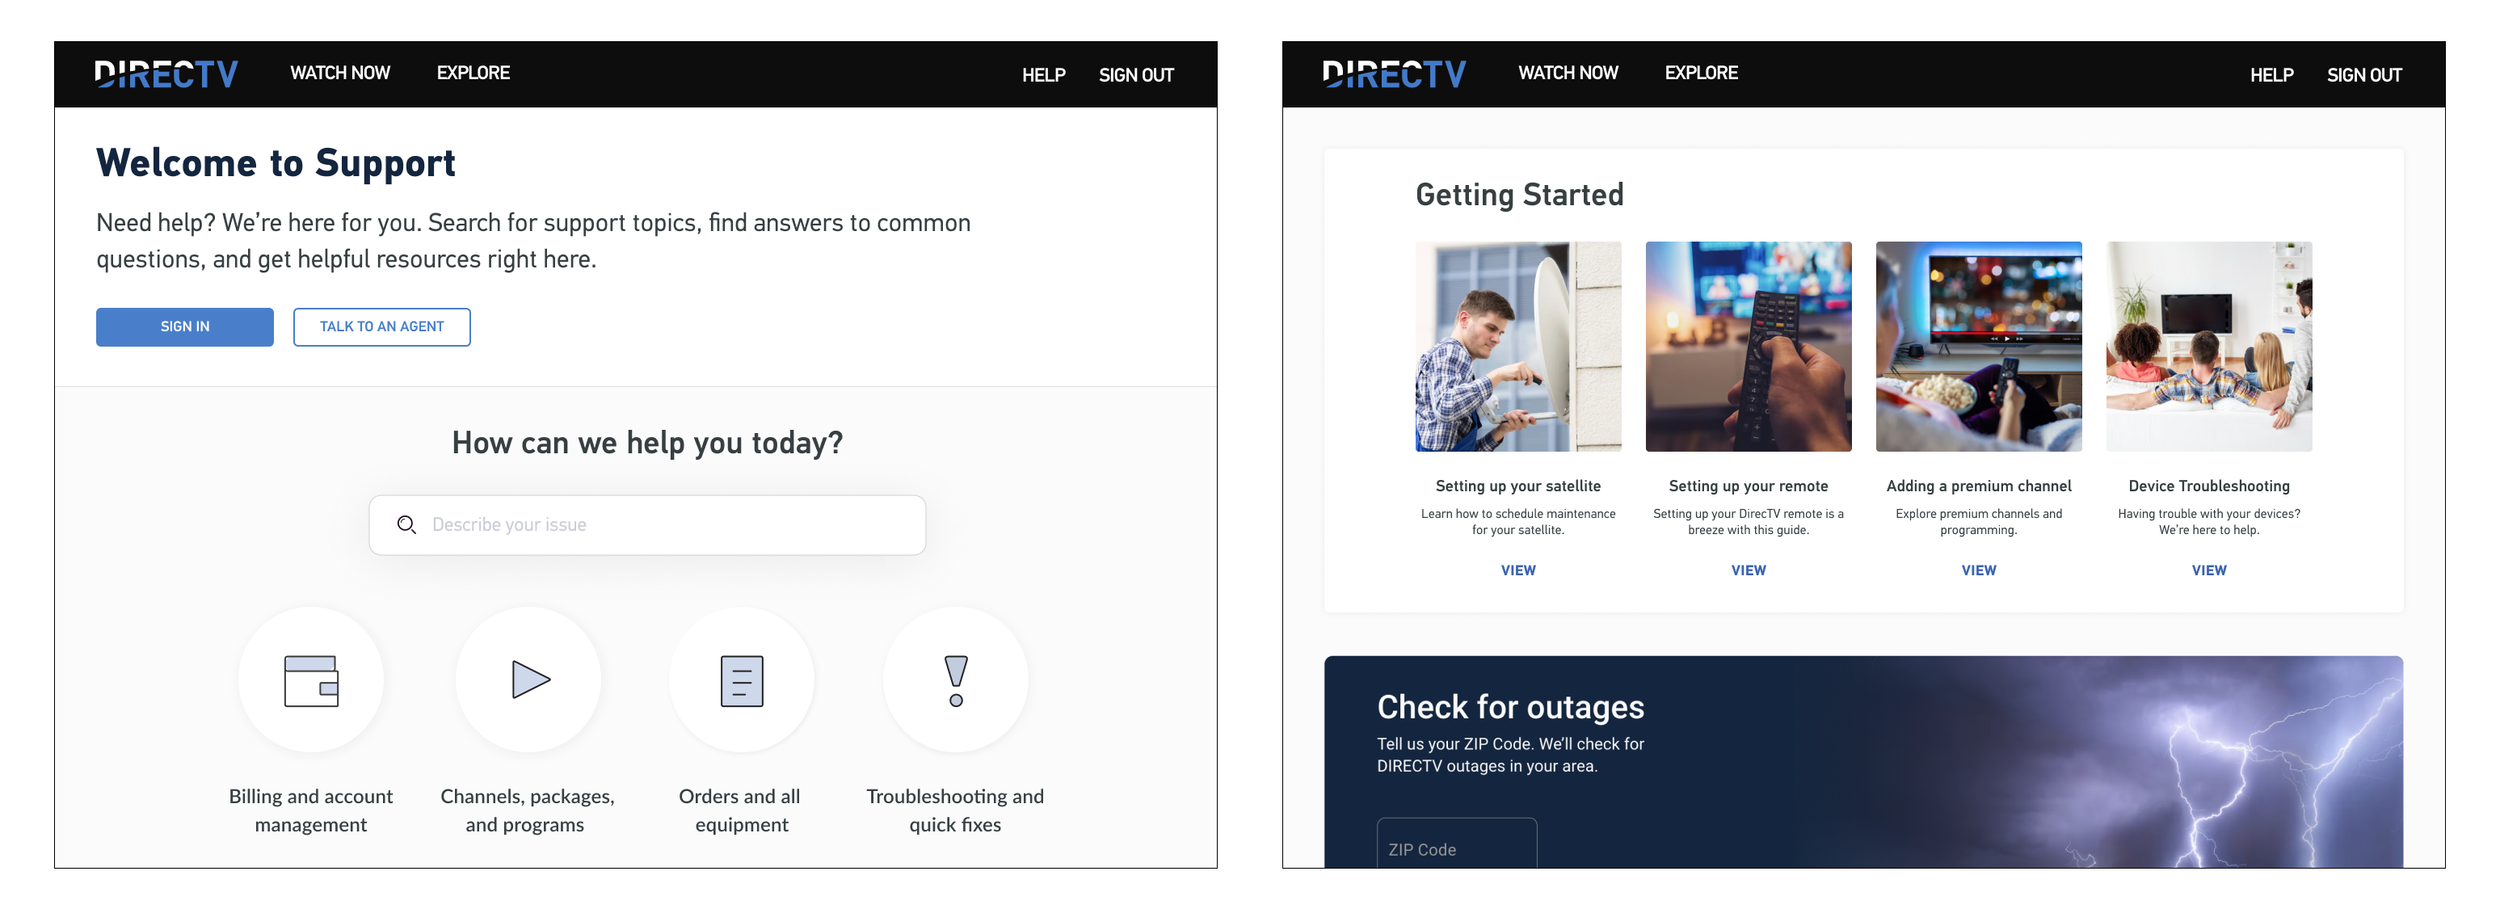Click VIEW under Setting up your remote

pos(1748,570)
